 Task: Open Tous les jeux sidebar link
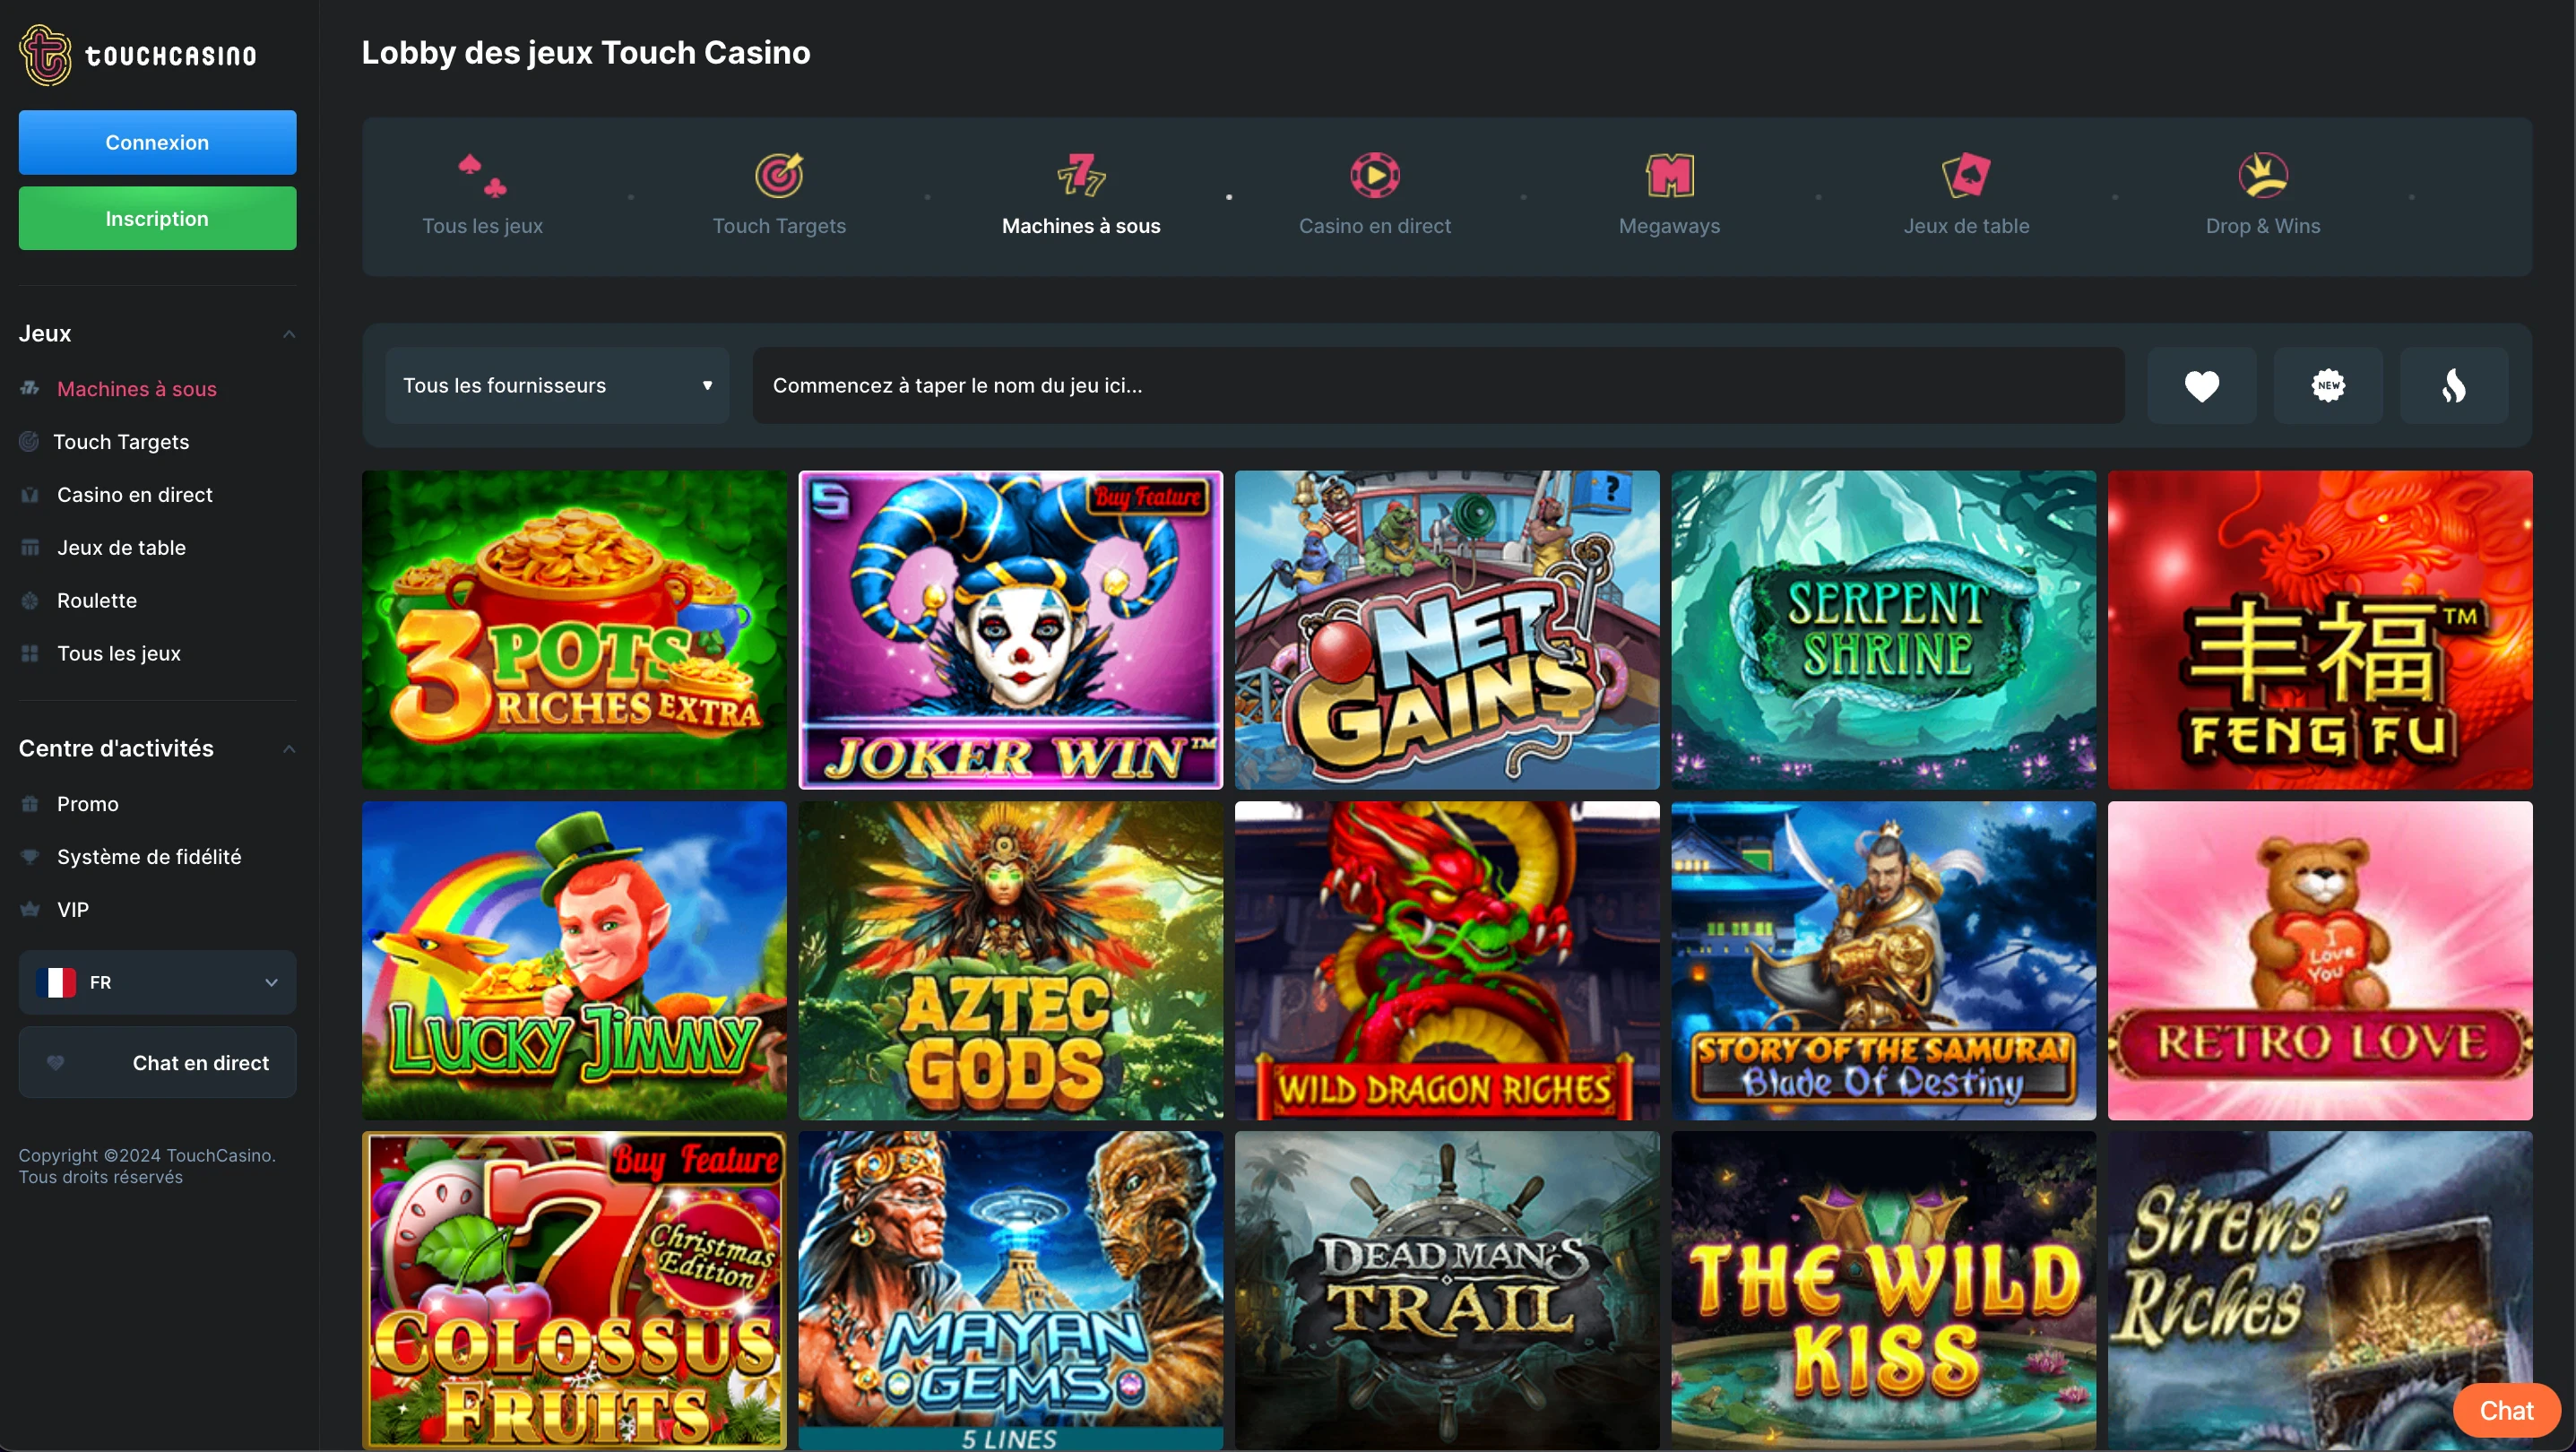[119, 654]
